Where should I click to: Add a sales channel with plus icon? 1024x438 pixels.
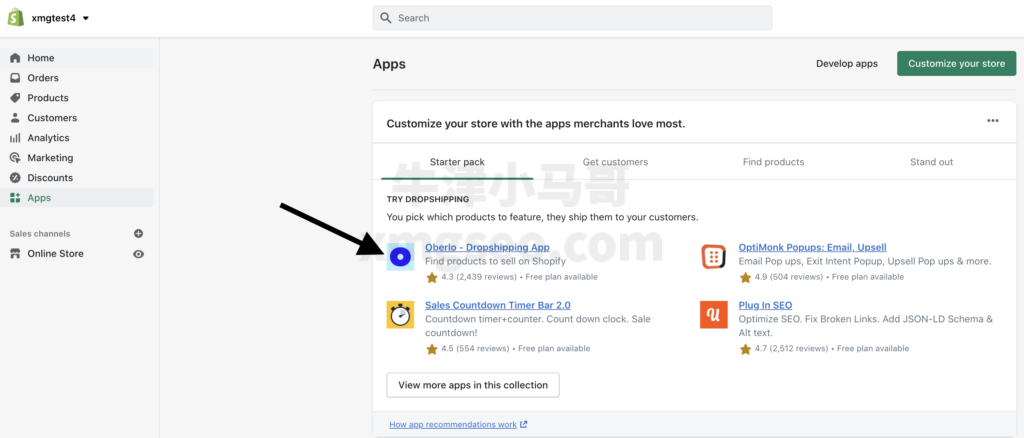click(138, 234)
